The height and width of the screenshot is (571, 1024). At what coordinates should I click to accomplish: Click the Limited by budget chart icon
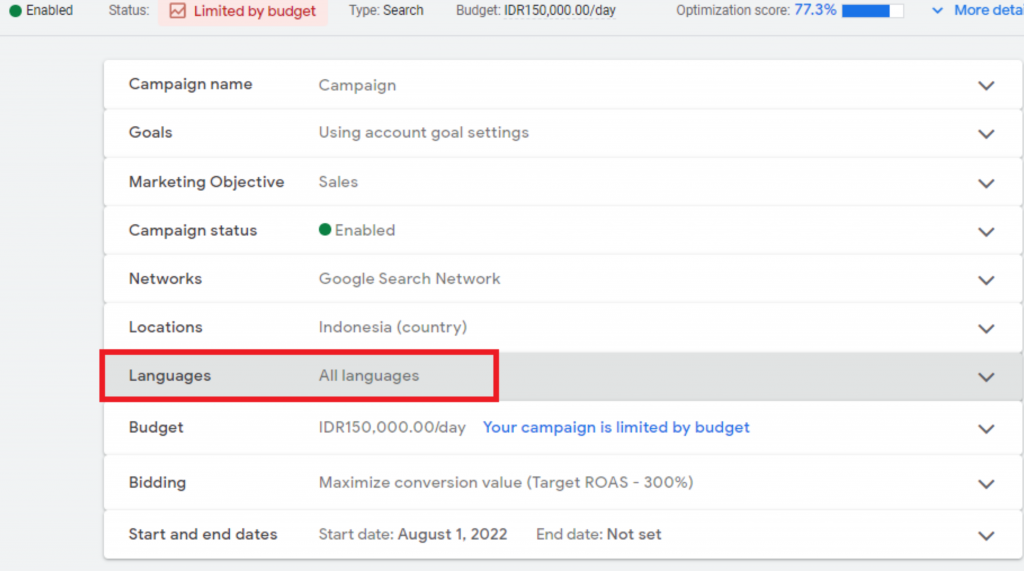tap(177, 11)
